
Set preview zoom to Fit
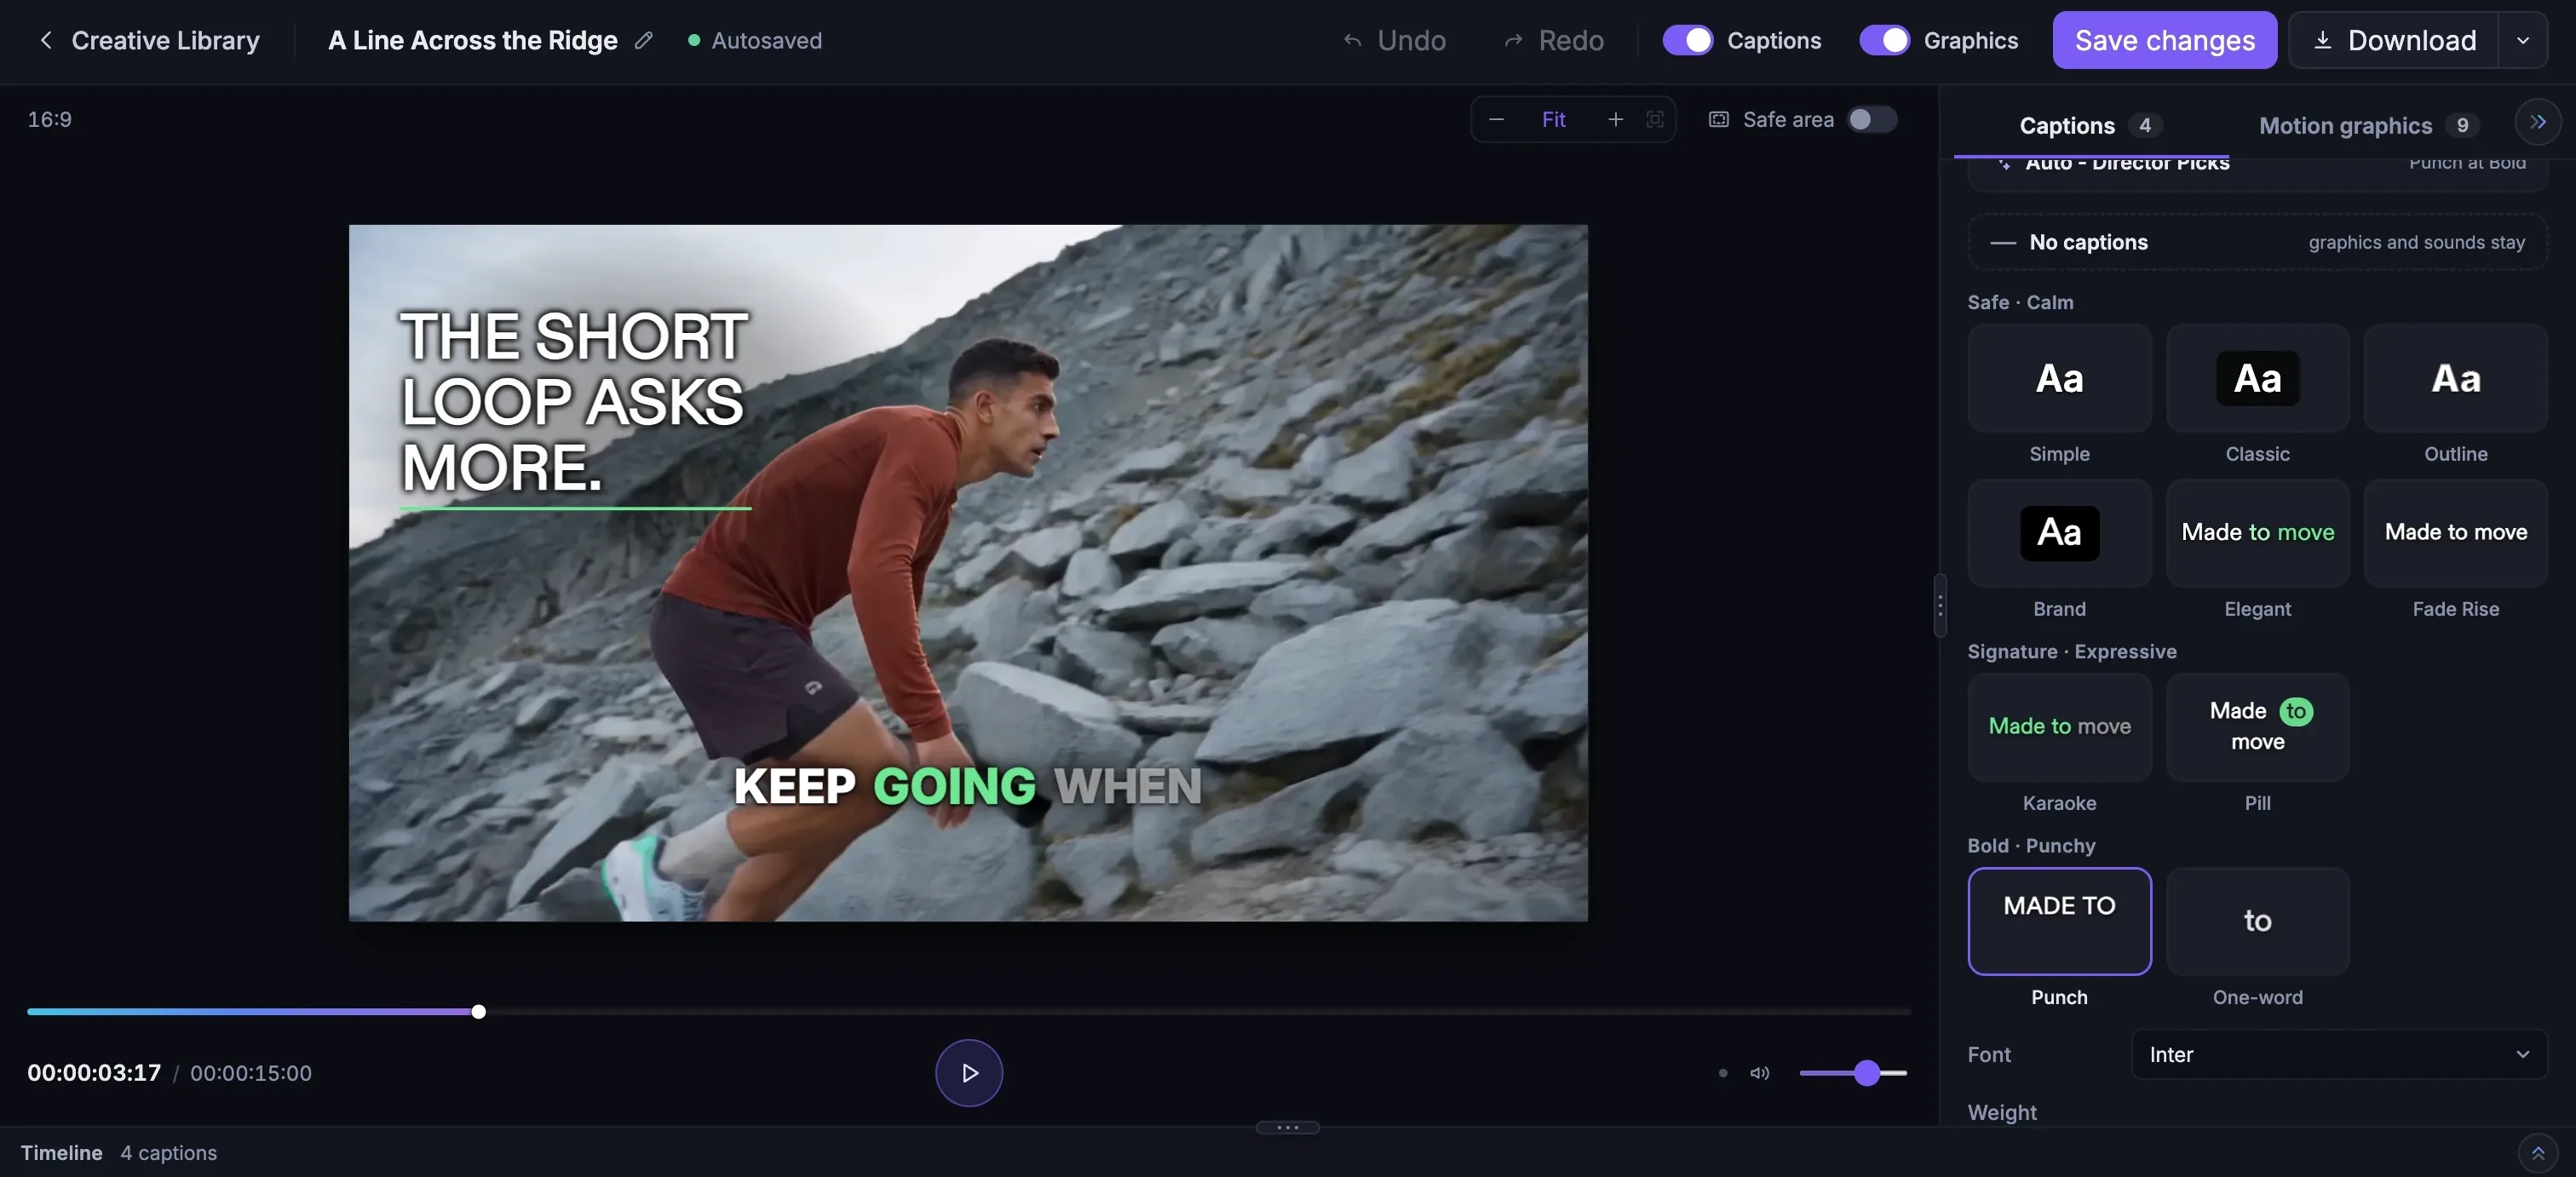[x=1553, y=119]
